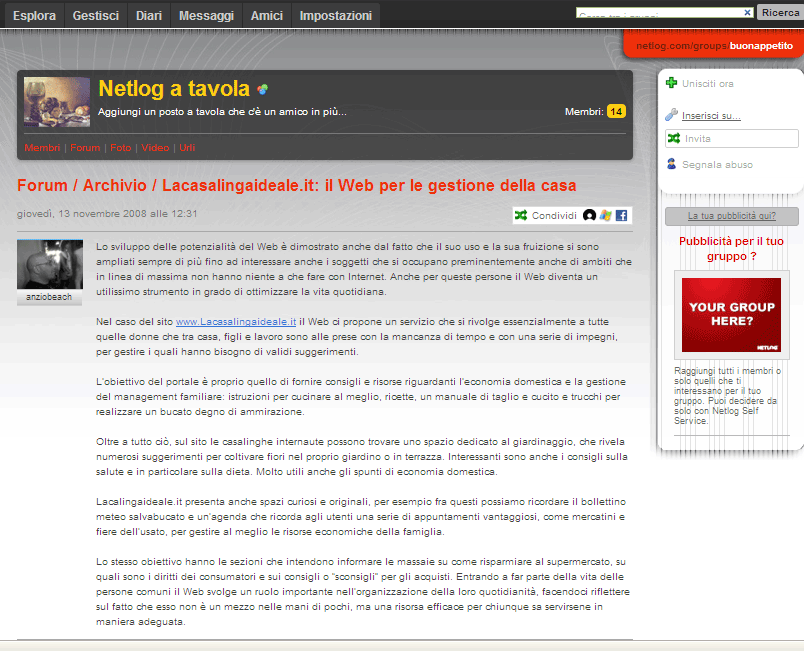The height and width of the screenshot is (651, 804).
Task: Click the Unisciti ora link
Action: pos(708,84)
